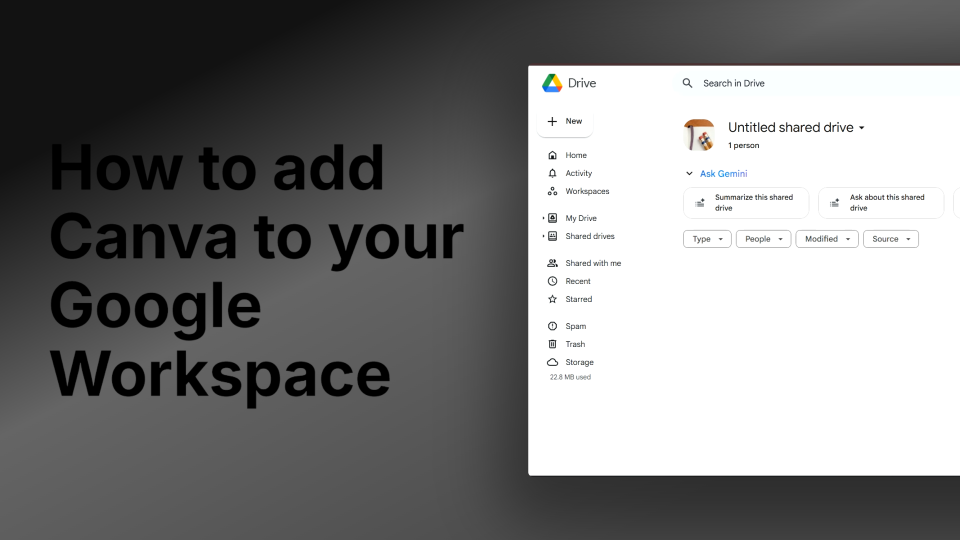This screenshot has height=540, width=960.
Task: Click the Ask about suggestion sparkle icon
Action: pos(834,203)
